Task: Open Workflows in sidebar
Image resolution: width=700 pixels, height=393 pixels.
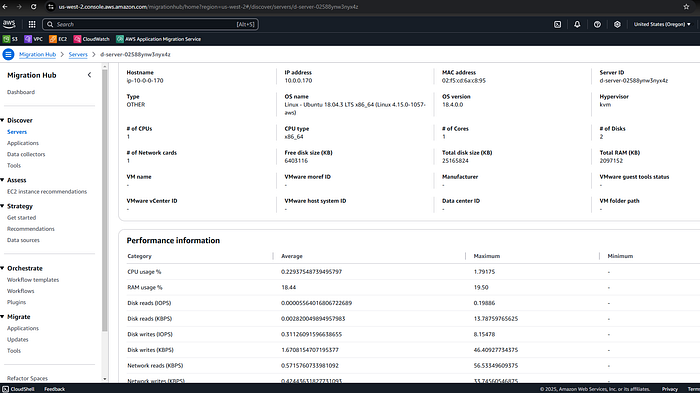Action: (21, 291)
